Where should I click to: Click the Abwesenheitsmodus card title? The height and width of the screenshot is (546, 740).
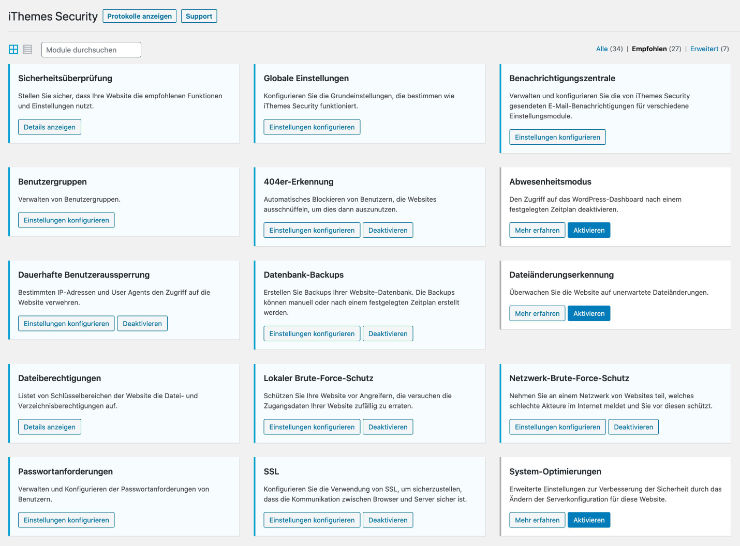click(x=550, y=182)
